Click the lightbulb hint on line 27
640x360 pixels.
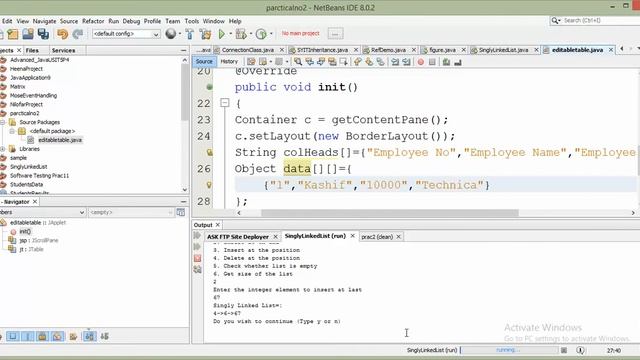[x=209, y=185]
